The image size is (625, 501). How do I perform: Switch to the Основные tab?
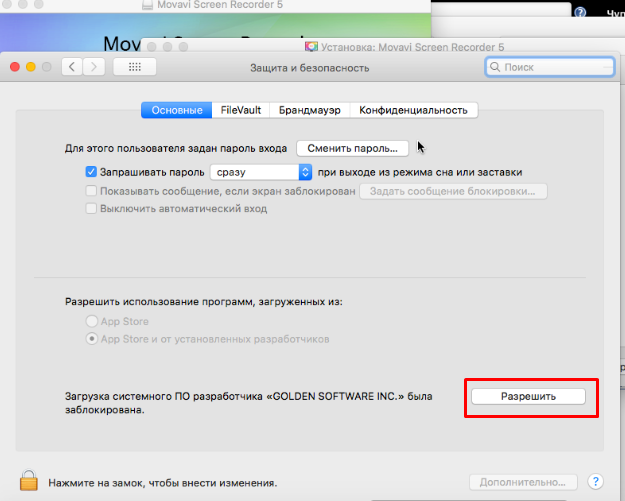177,110
